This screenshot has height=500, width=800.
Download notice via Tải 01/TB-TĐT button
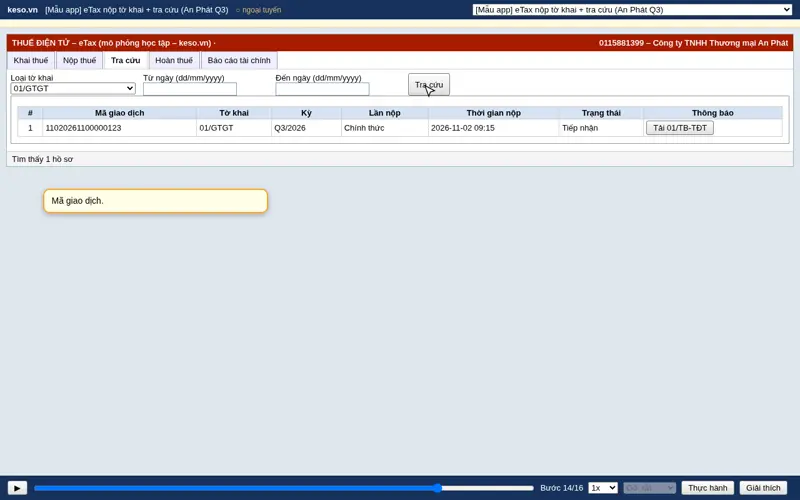pyautogui.click(x=680, y=128)
